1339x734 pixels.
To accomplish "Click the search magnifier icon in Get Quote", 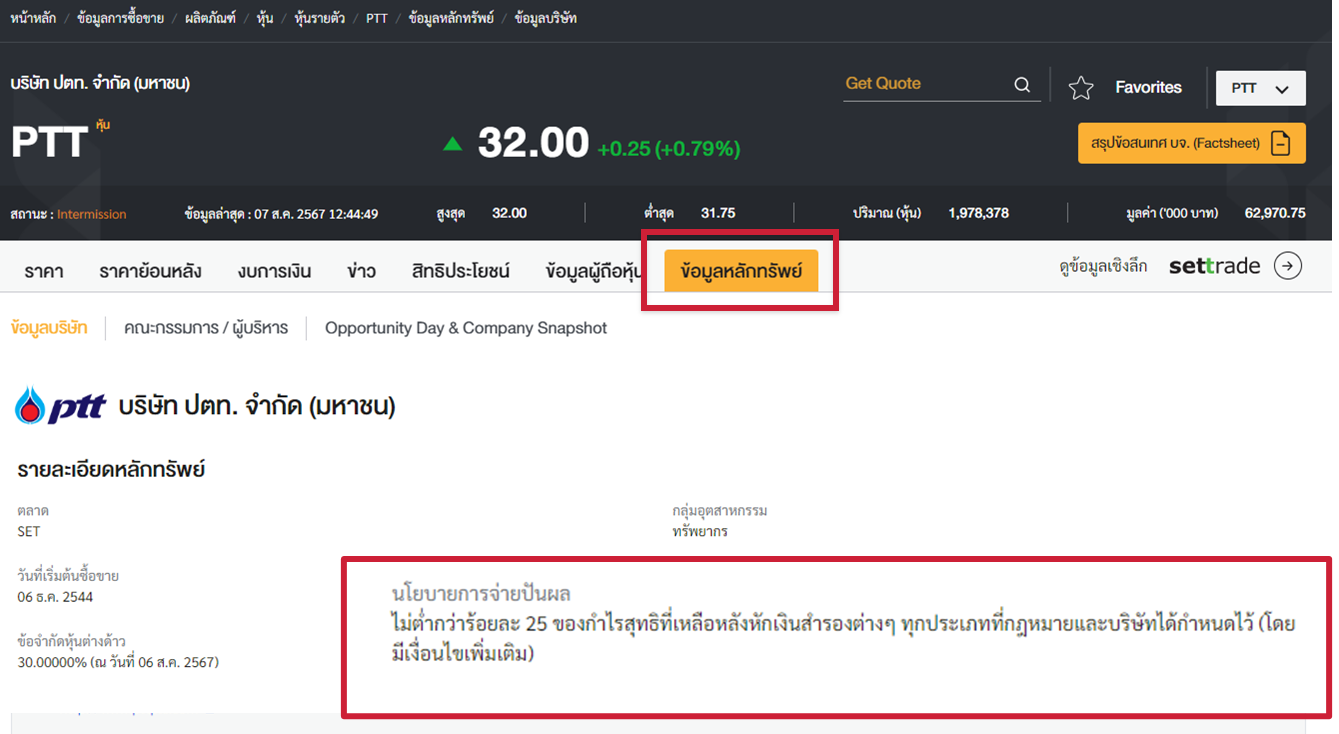I will point(1022,85).
